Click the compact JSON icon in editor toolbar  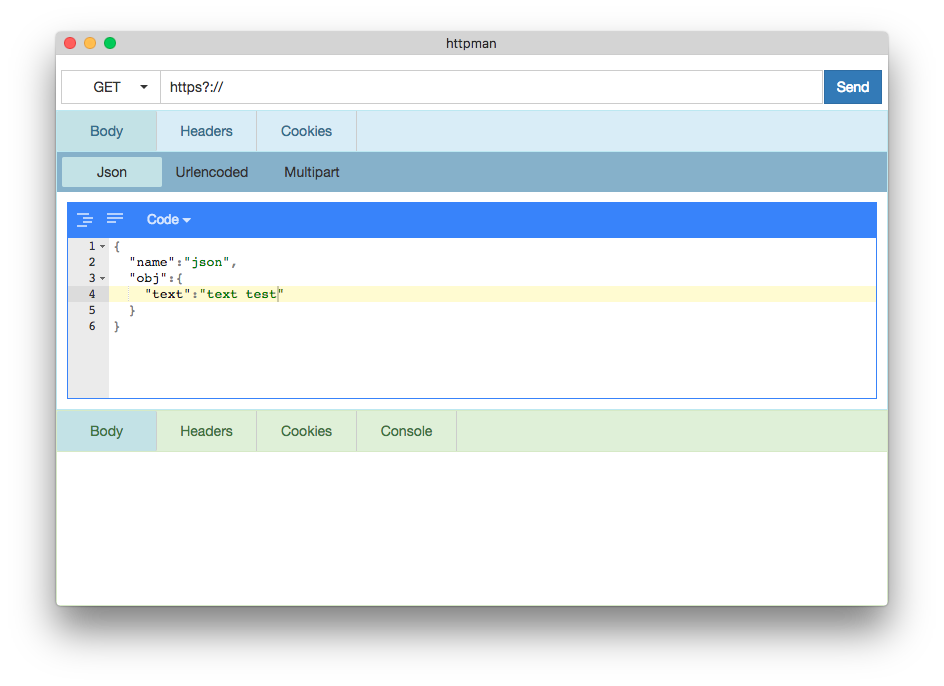(x=115, y=219)
